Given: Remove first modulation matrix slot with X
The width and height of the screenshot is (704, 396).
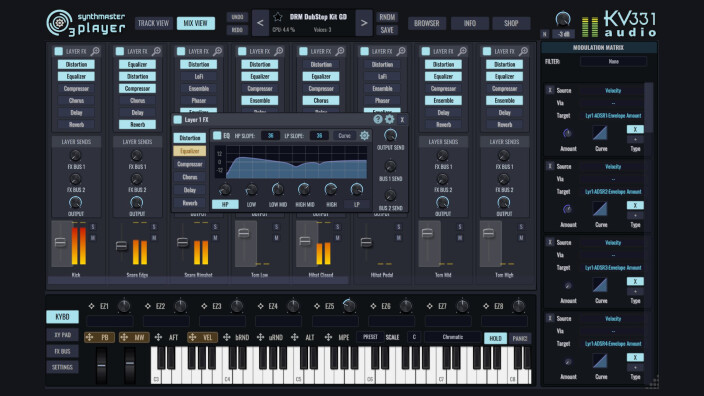Looking at the screenshot, I should [550, 90].
